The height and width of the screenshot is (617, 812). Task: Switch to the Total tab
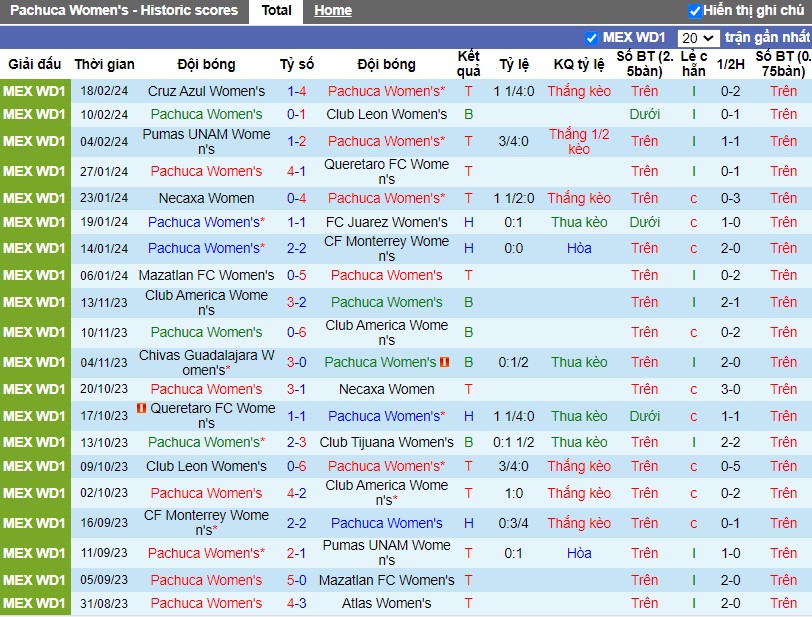(276, 10)
